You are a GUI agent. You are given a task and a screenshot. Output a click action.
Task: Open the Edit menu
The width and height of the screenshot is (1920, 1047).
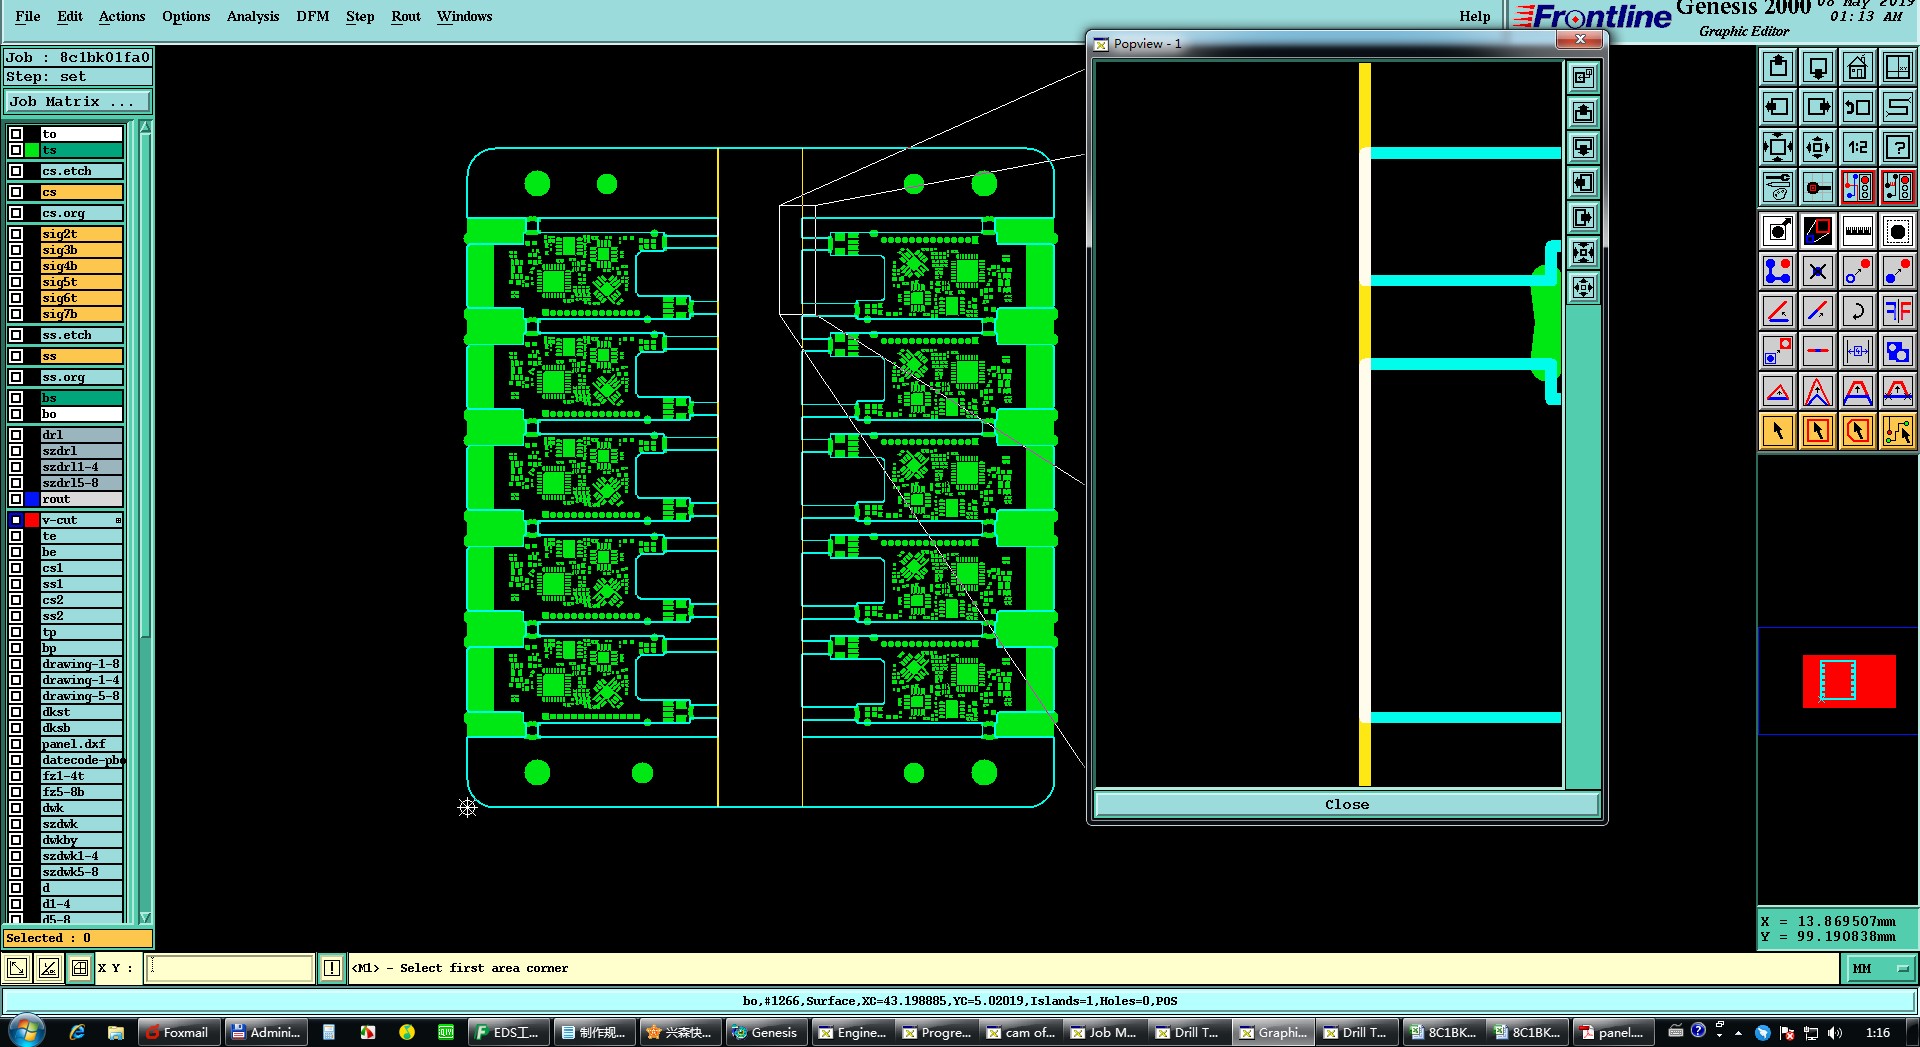click(x=70, y=16)
